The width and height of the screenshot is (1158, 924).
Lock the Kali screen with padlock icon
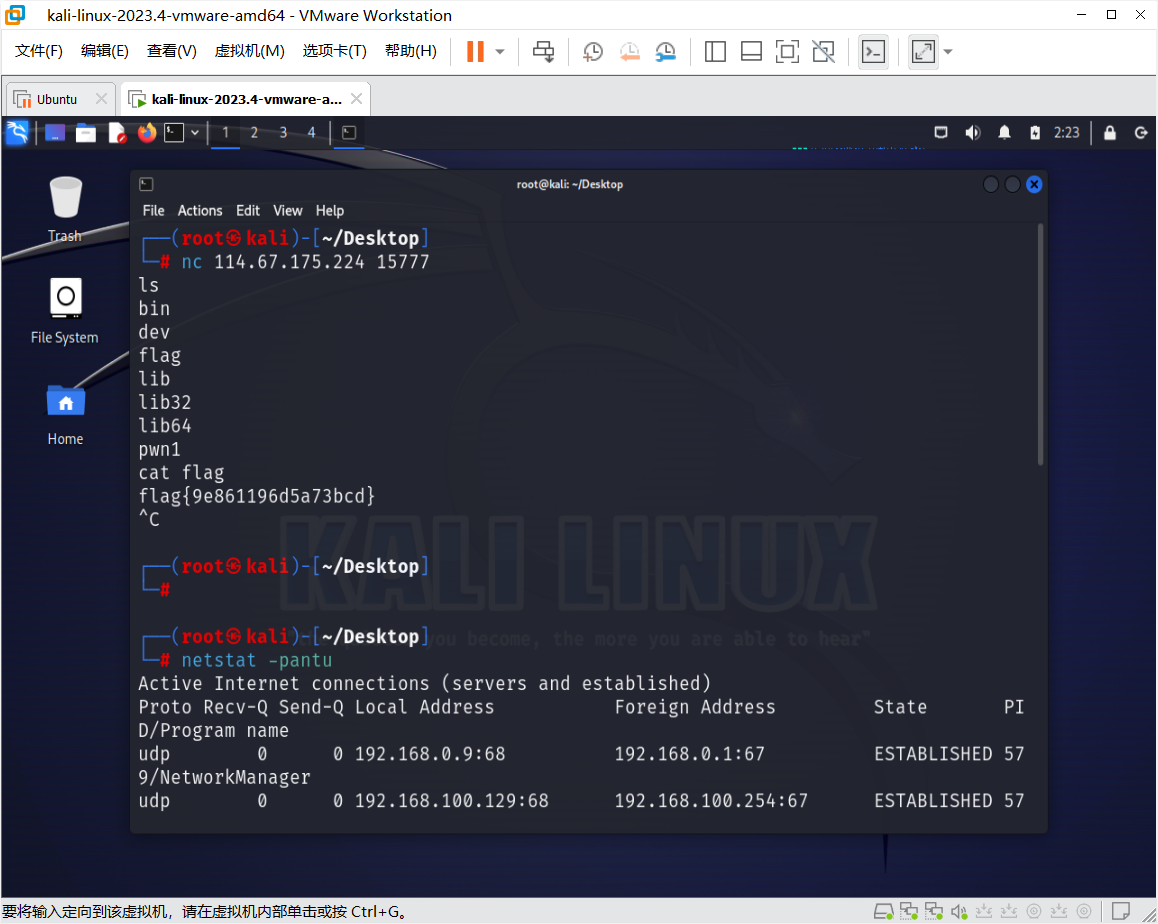[1109, 133]
